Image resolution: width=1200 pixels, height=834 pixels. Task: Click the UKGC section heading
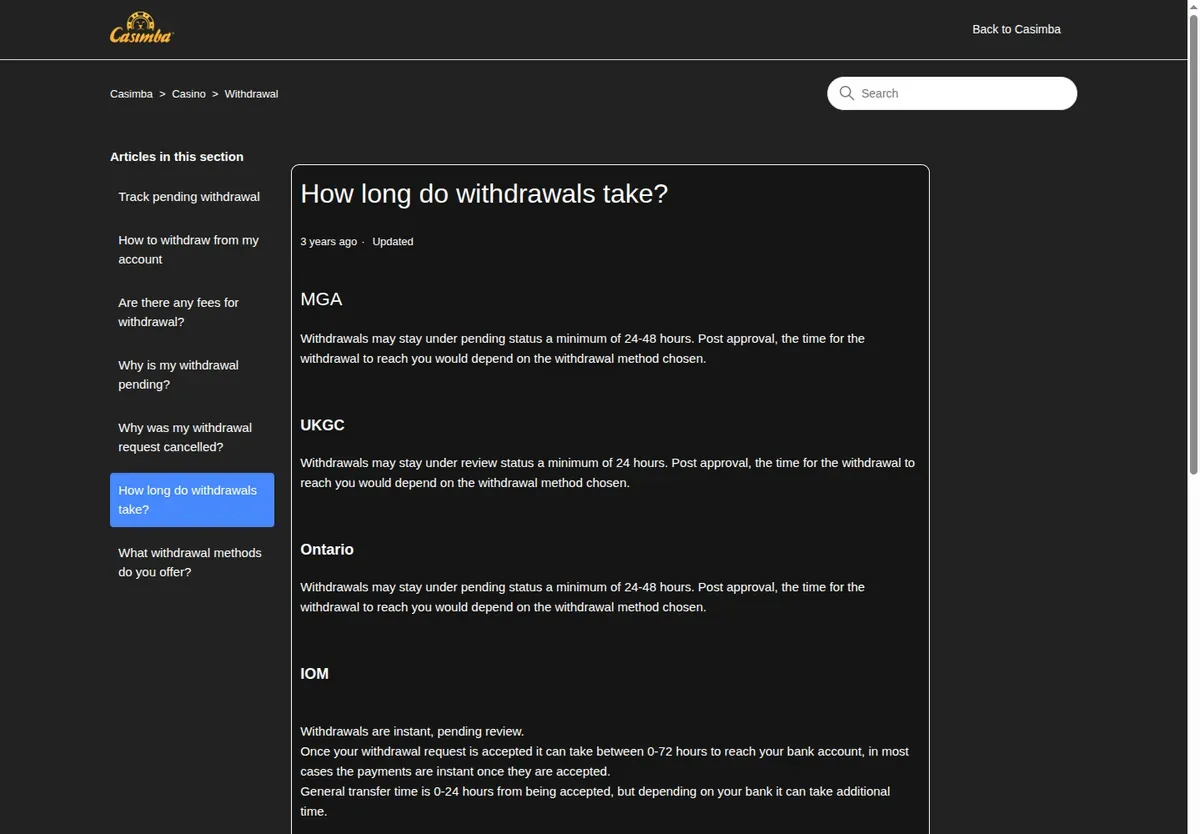pos(322,425)
